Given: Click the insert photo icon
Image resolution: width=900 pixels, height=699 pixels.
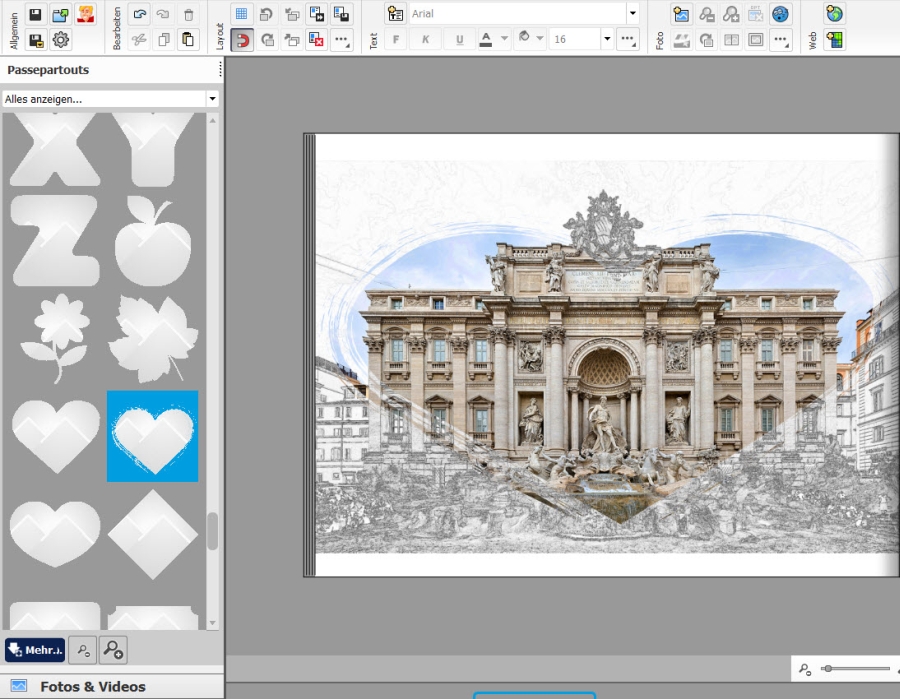Looking at the screenshot, I should pyautogui.click(x=681, y=14).
